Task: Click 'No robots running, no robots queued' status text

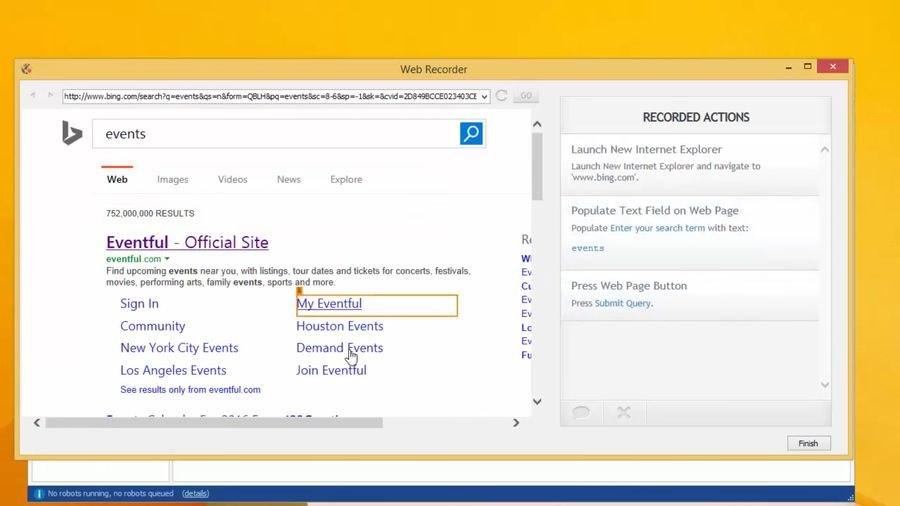Action: click(110, 493)
